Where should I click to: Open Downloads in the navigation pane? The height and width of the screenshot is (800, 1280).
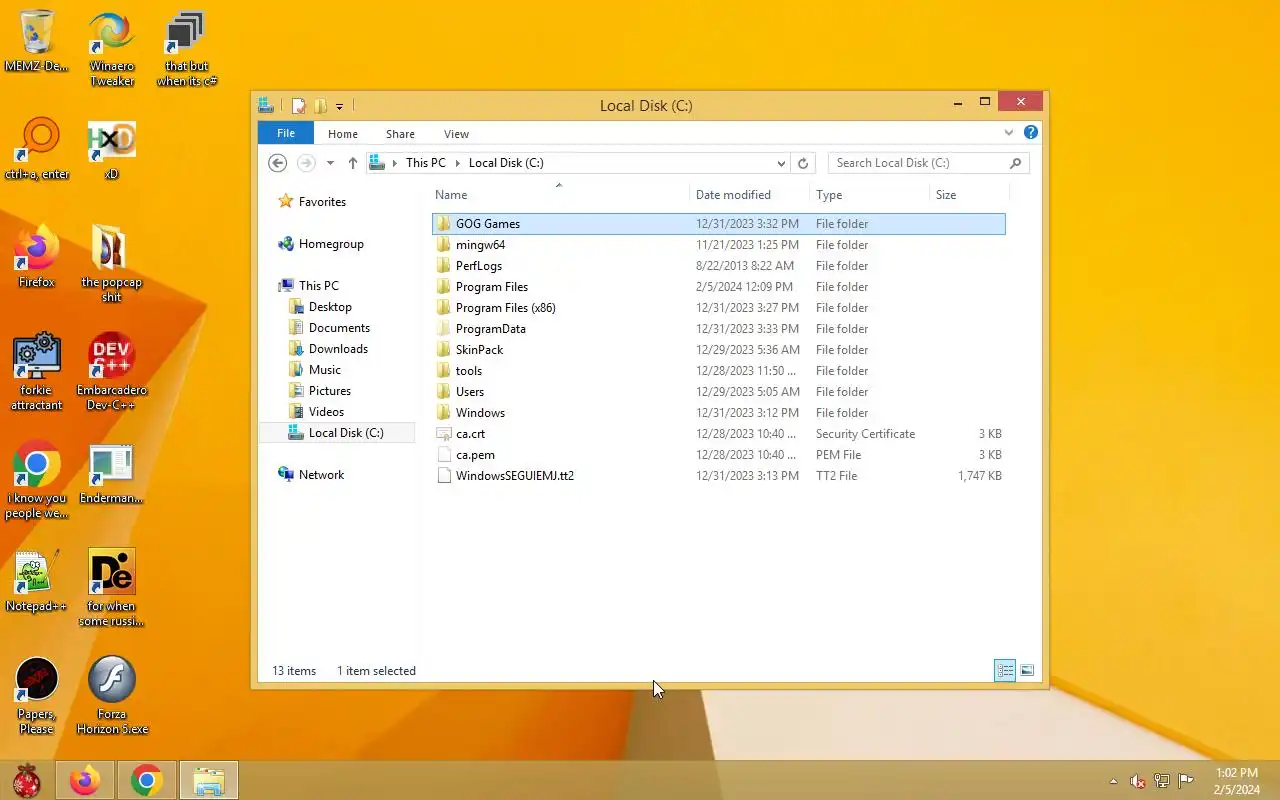click(x=328, y=349)
